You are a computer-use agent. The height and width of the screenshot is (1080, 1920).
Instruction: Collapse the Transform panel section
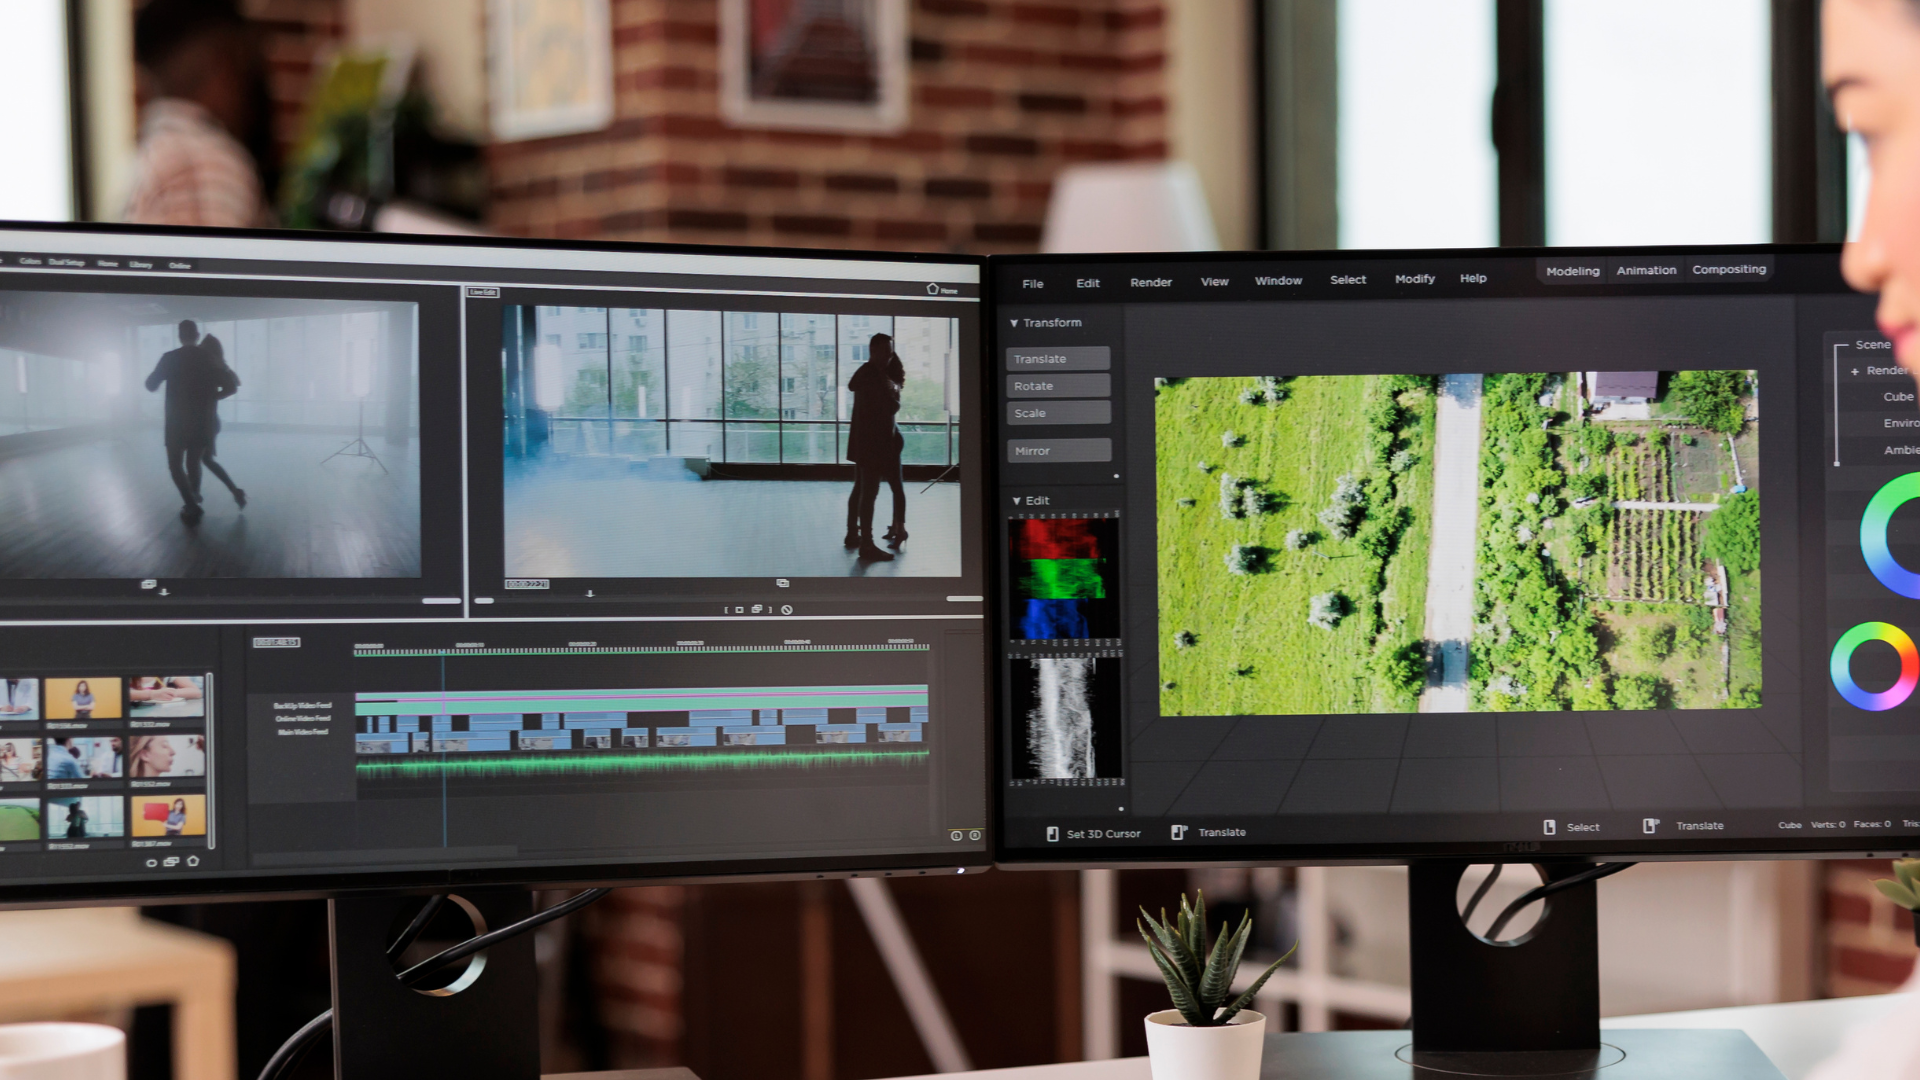1014,323
